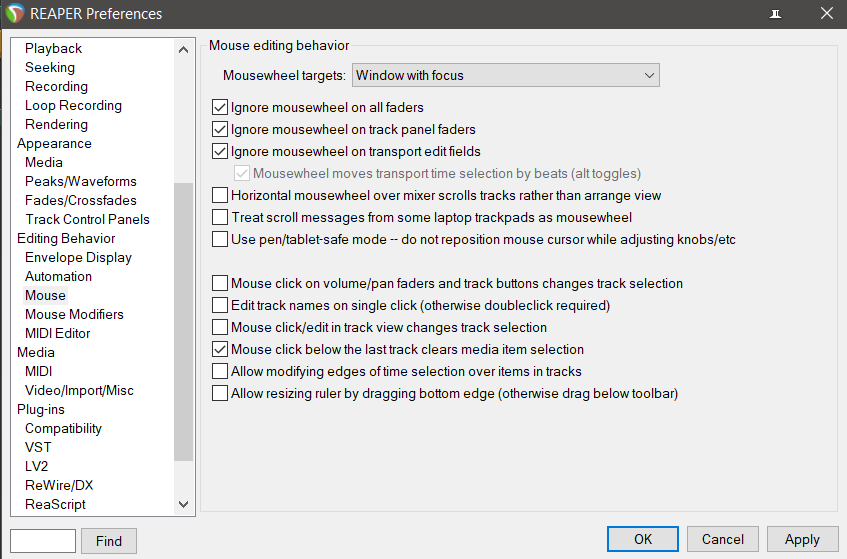Select Editing Behavior category in the tree
Image resolution: width=847 pixels, height=559 pixels.
click(66, 239)
